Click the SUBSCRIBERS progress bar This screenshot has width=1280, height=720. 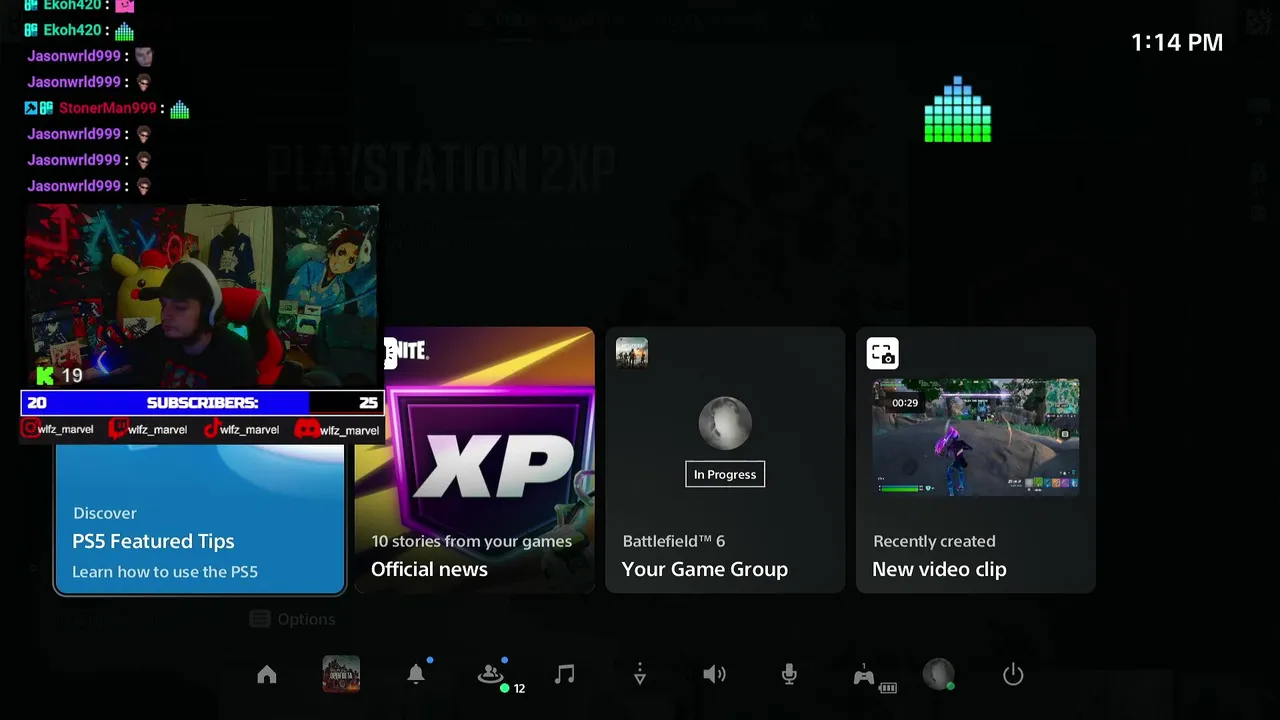point(202,402)
